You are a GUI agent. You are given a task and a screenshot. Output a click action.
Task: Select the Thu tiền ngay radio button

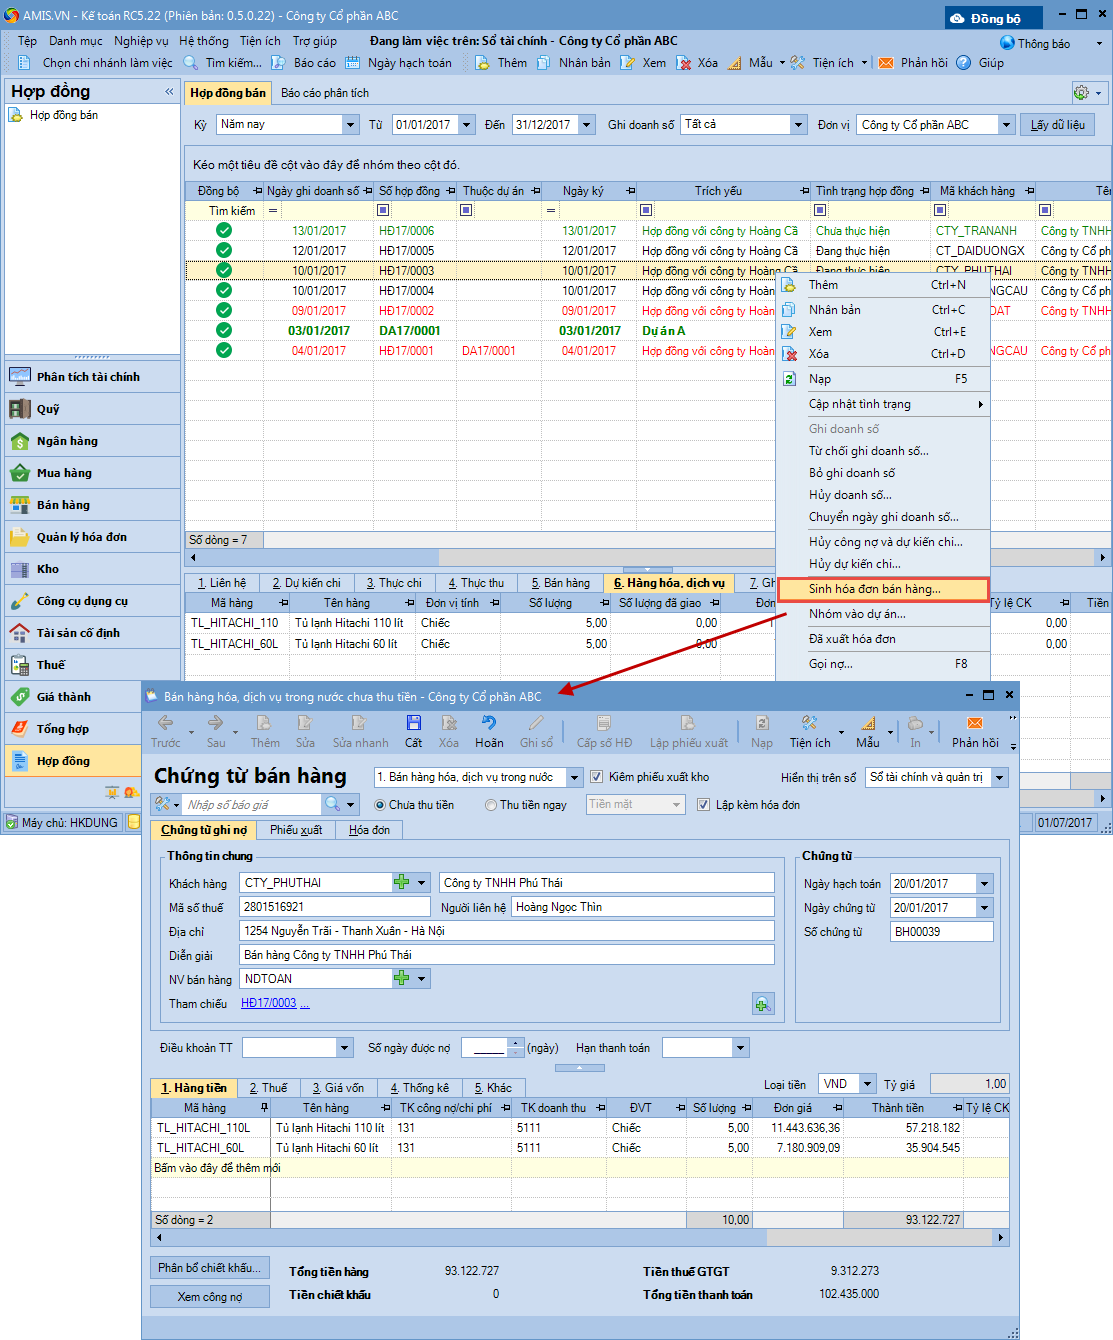(491, 805)
